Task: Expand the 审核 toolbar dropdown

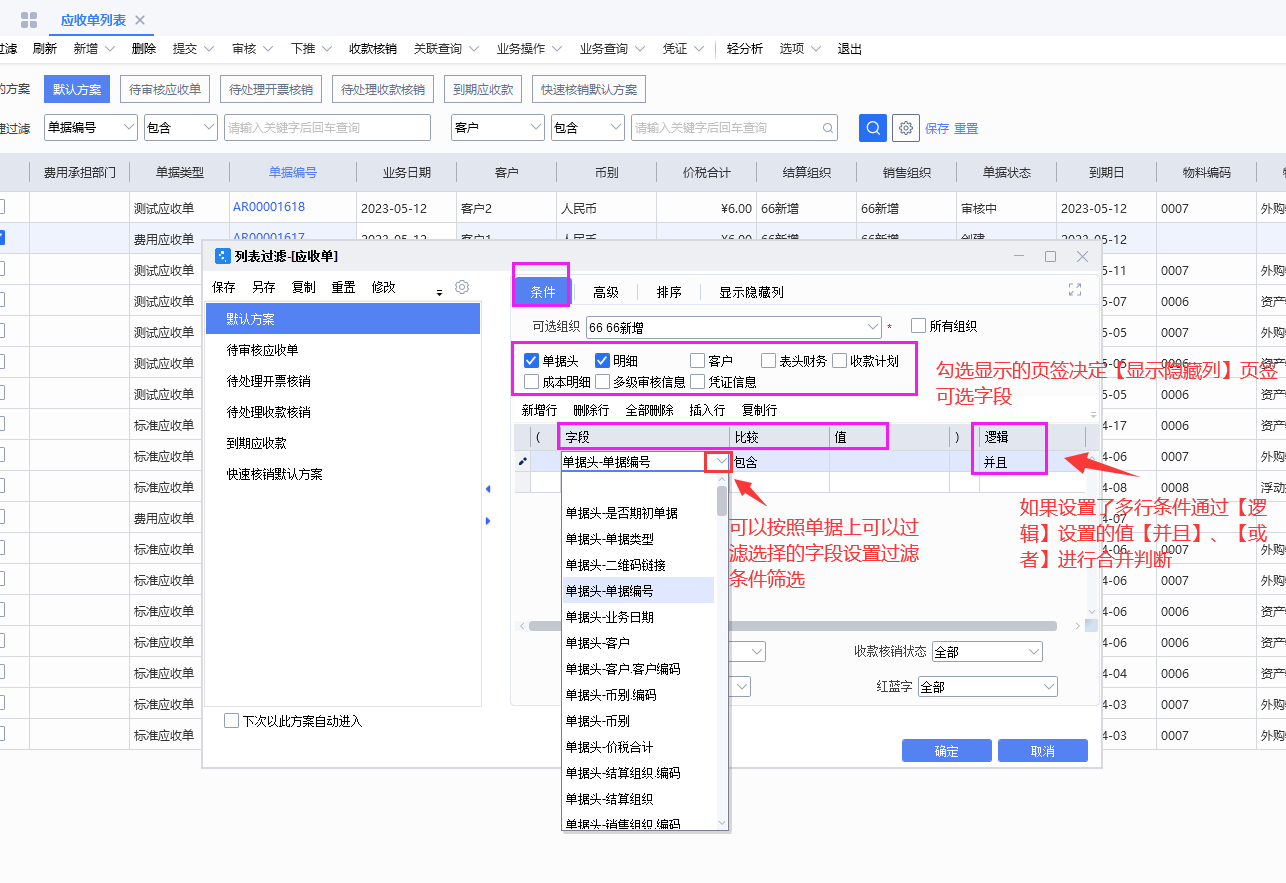Action: pyautogui.click(x=266, y=49)
